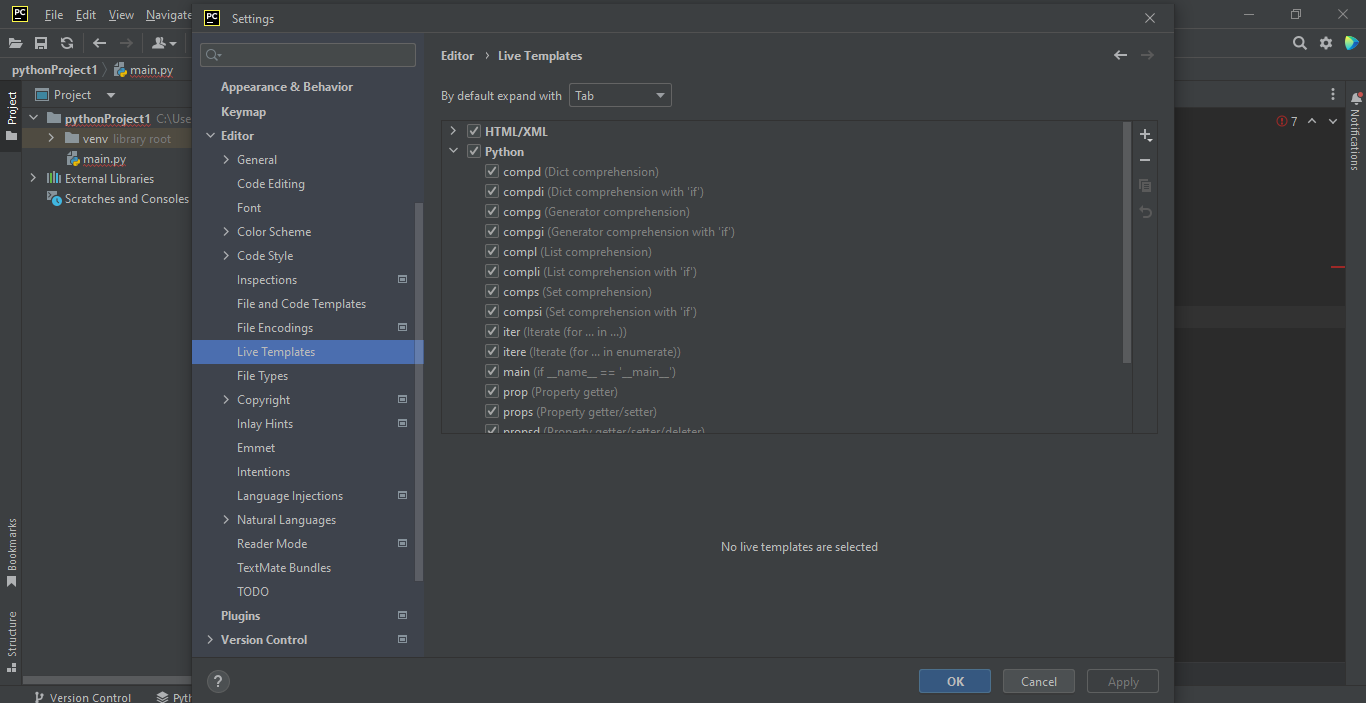Confirm settings by clicking OK
Viewport: 1366px width, 703px height.
tap(954, 681)
